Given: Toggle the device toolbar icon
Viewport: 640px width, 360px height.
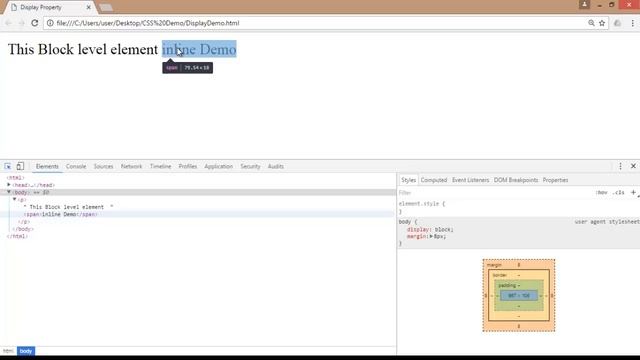Looking at the screenshot, I should (20, 166).
